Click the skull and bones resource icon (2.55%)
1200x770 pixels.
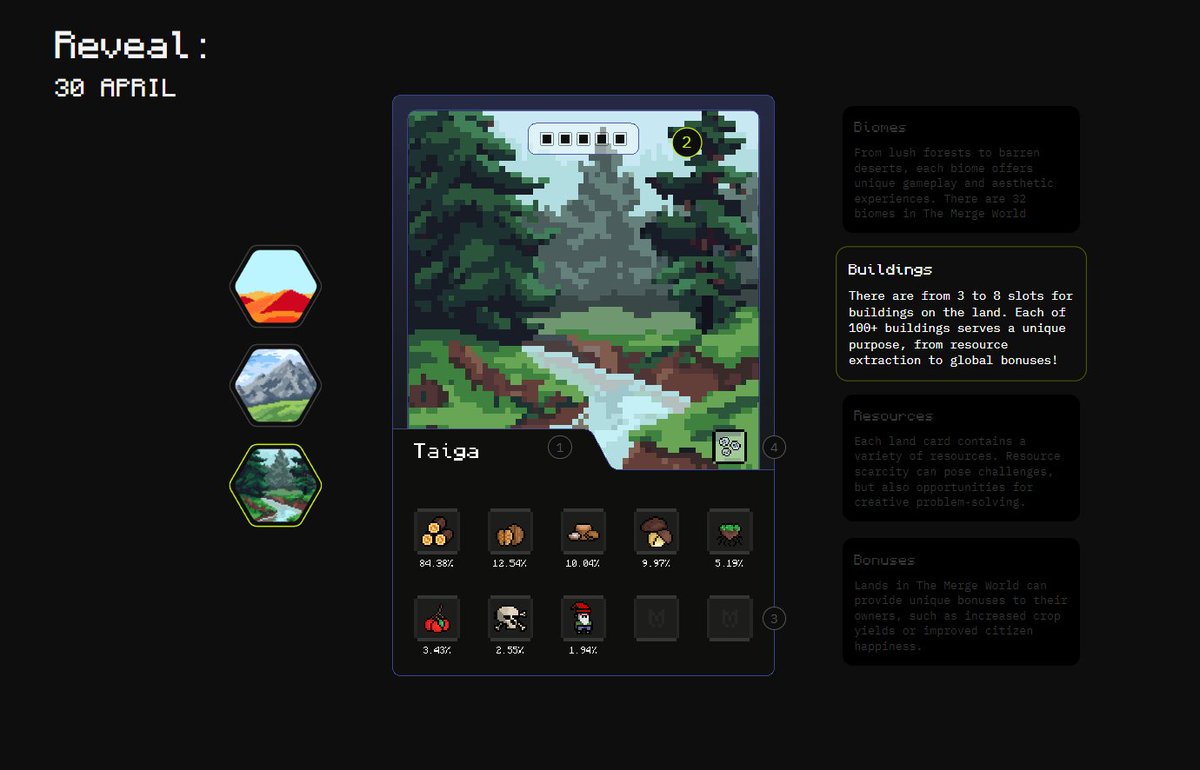click(x=510, y=618)
